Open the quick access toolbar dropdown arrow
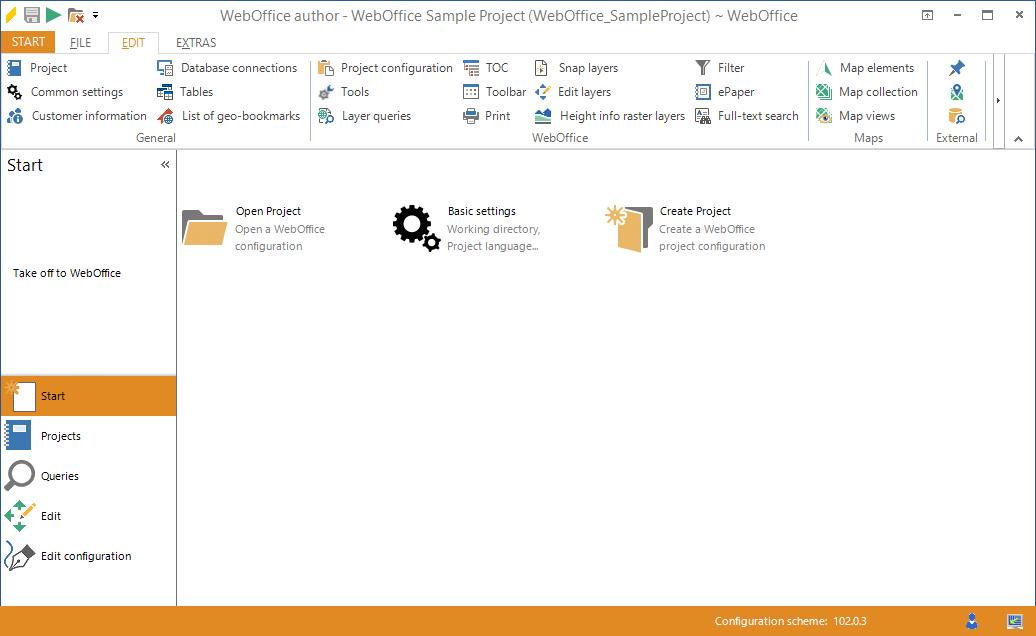This screenshot has height=636, width=1036. [95, 15]
